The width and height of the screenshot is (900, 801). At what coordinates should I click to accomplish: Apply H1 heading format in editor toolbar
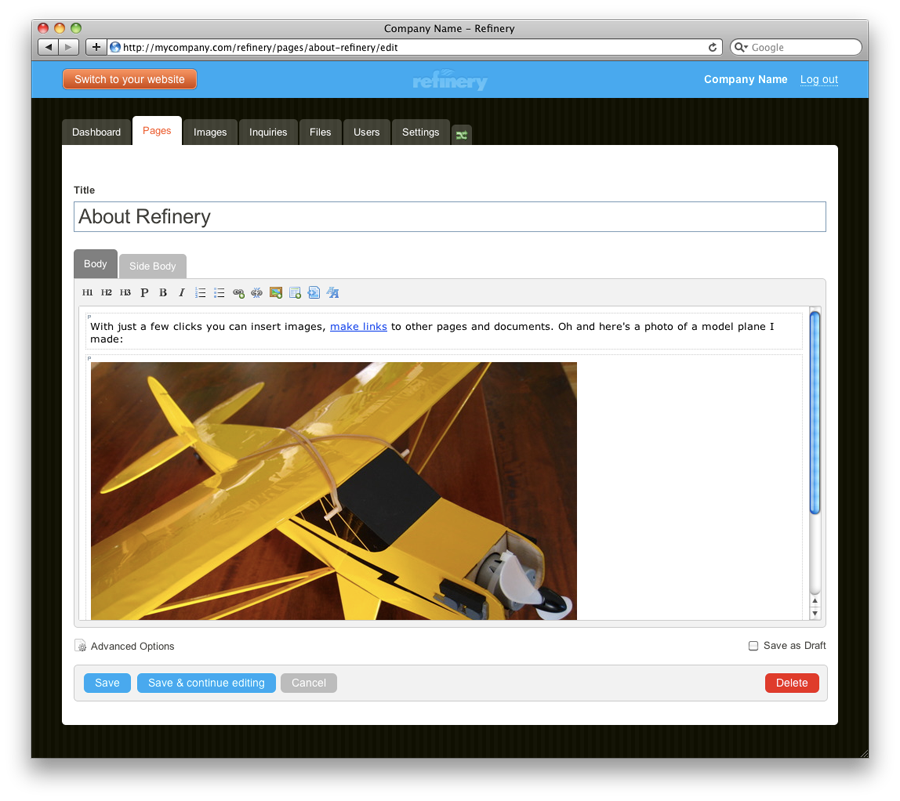coord(87,293)
